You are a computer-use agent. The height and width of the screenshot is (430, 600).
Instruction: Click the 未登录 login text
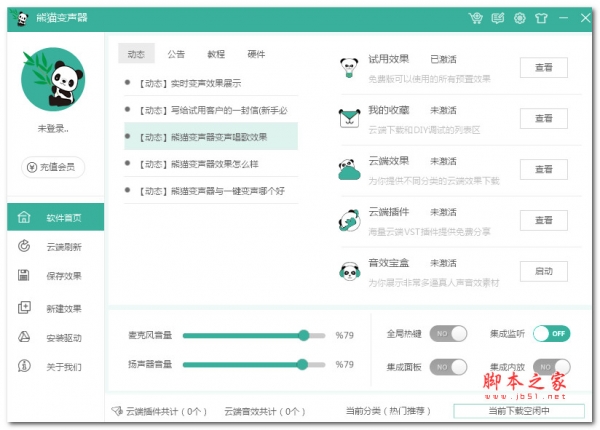[53, 129]
